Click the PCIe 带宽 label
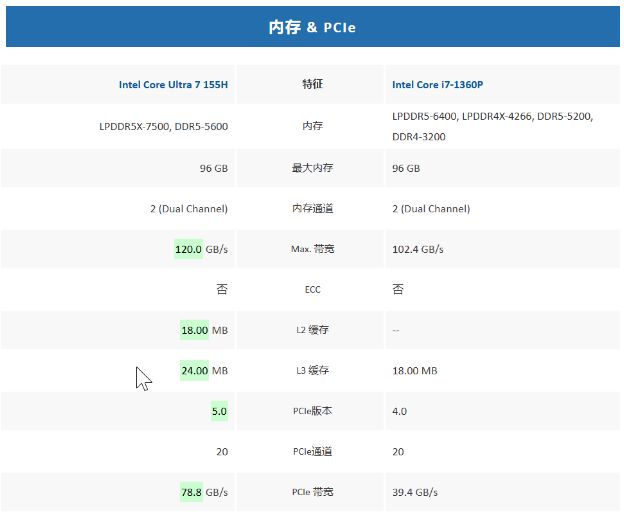 click(x=312, y=492)
